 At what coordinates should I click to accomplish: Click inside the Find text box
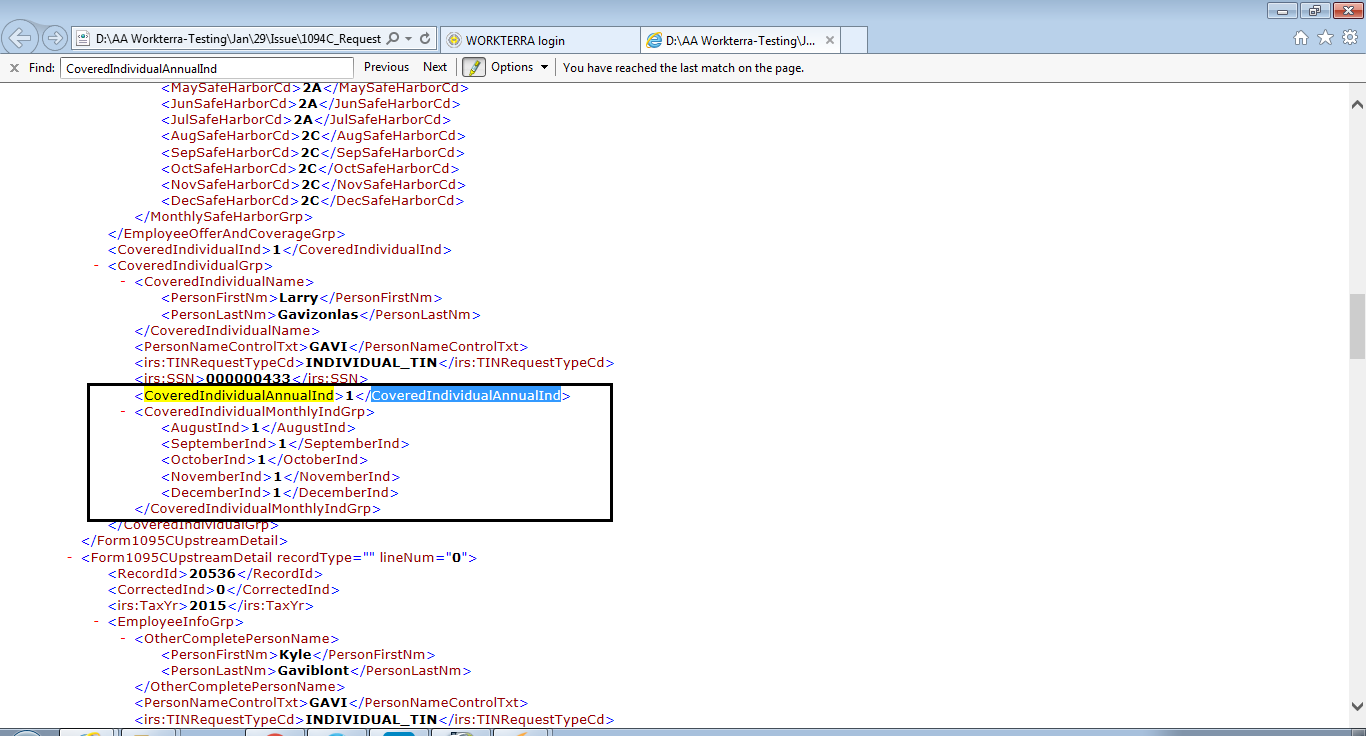pos(206,68)
